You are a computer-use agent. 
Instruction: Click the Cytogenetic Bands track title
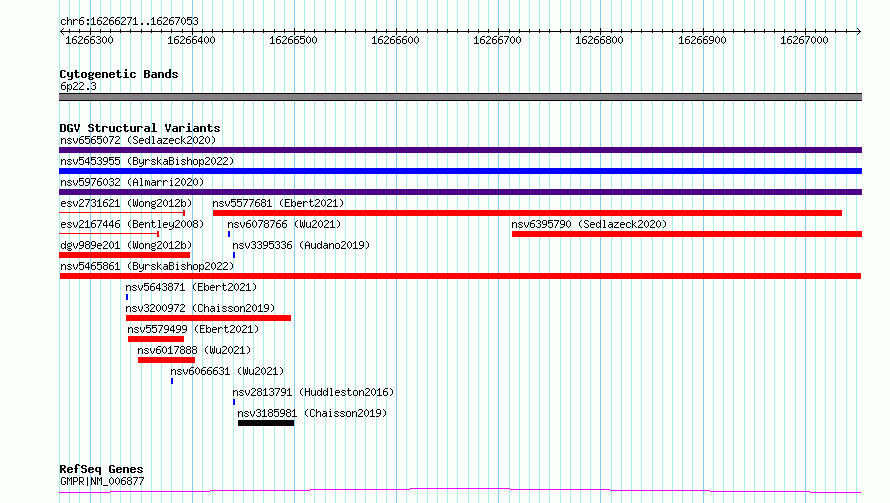pos(119,74)
